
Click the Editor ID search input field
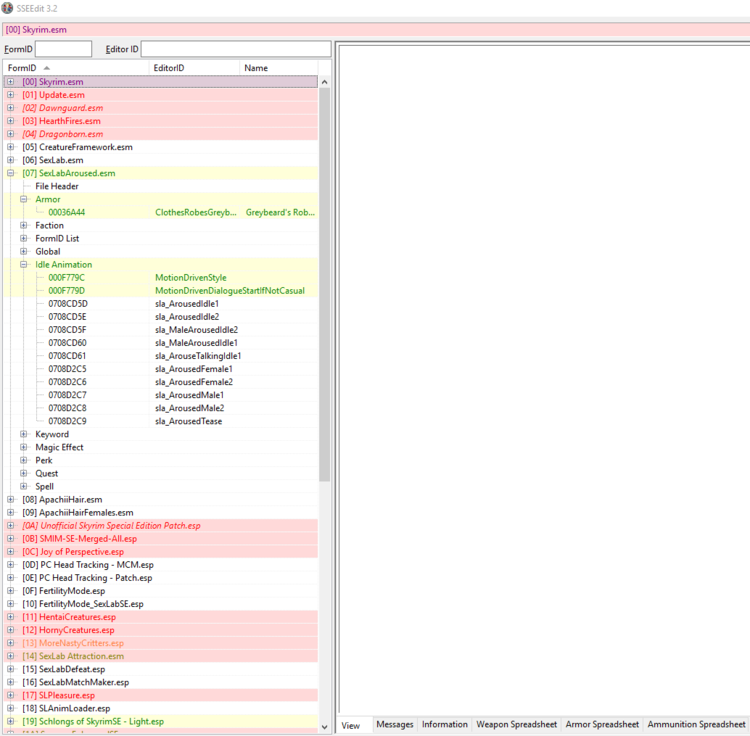[x=236, y=49]
